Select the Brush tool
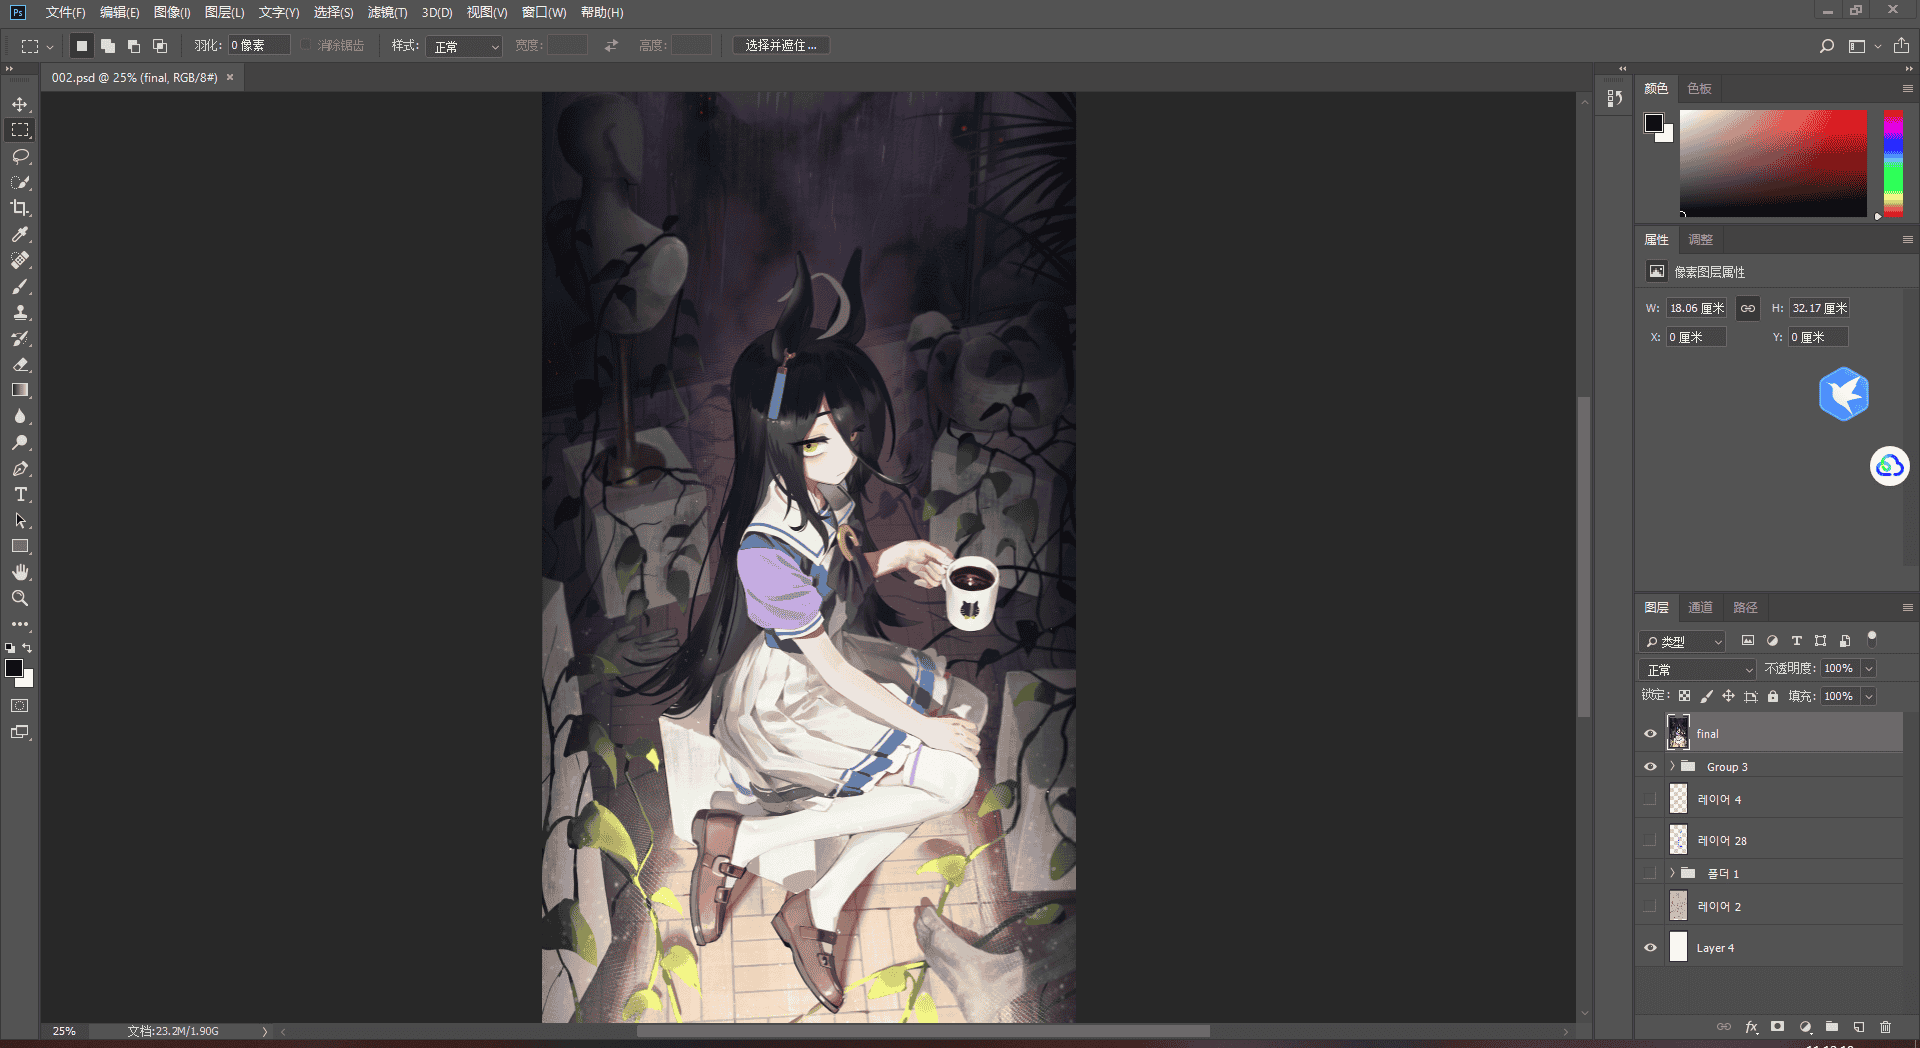The image size is (1920, 1048). tap(20, 286)
